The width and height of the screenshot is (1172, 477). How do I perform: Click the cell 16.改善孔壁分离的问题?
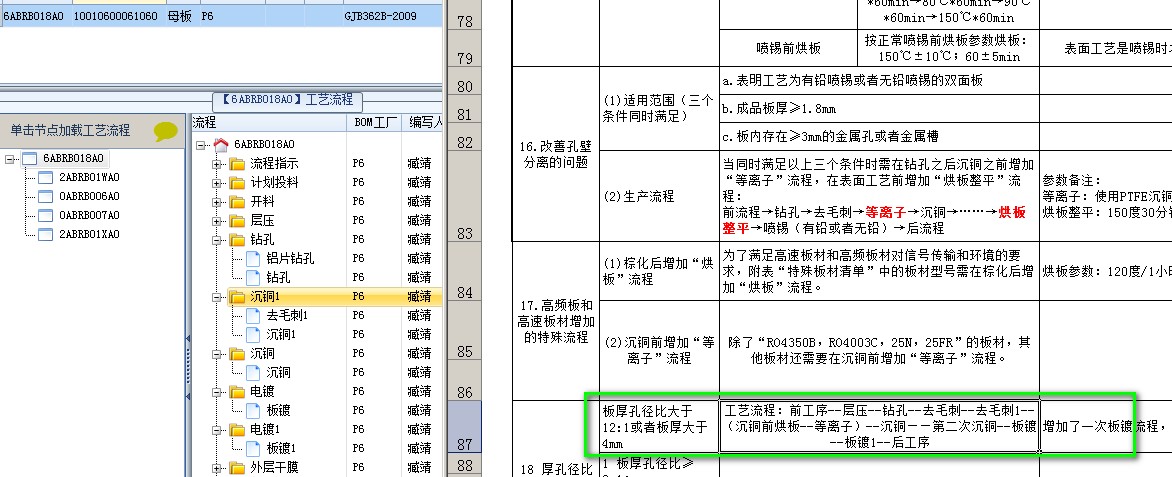(x=555, y=153)
